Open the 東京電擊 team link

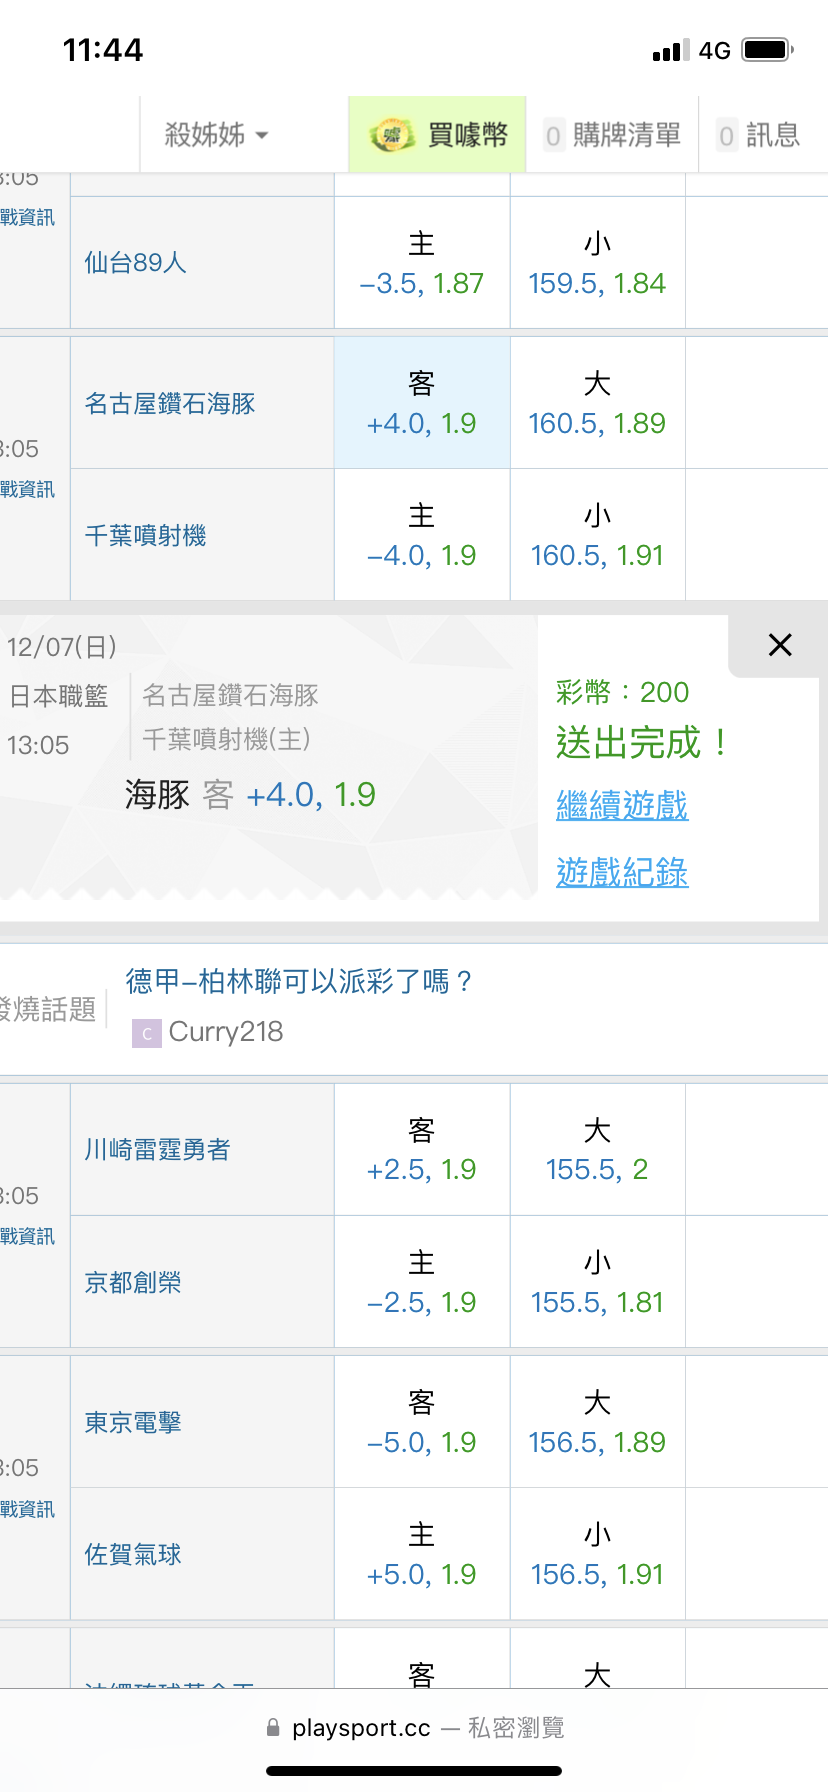coord(133,1423)
